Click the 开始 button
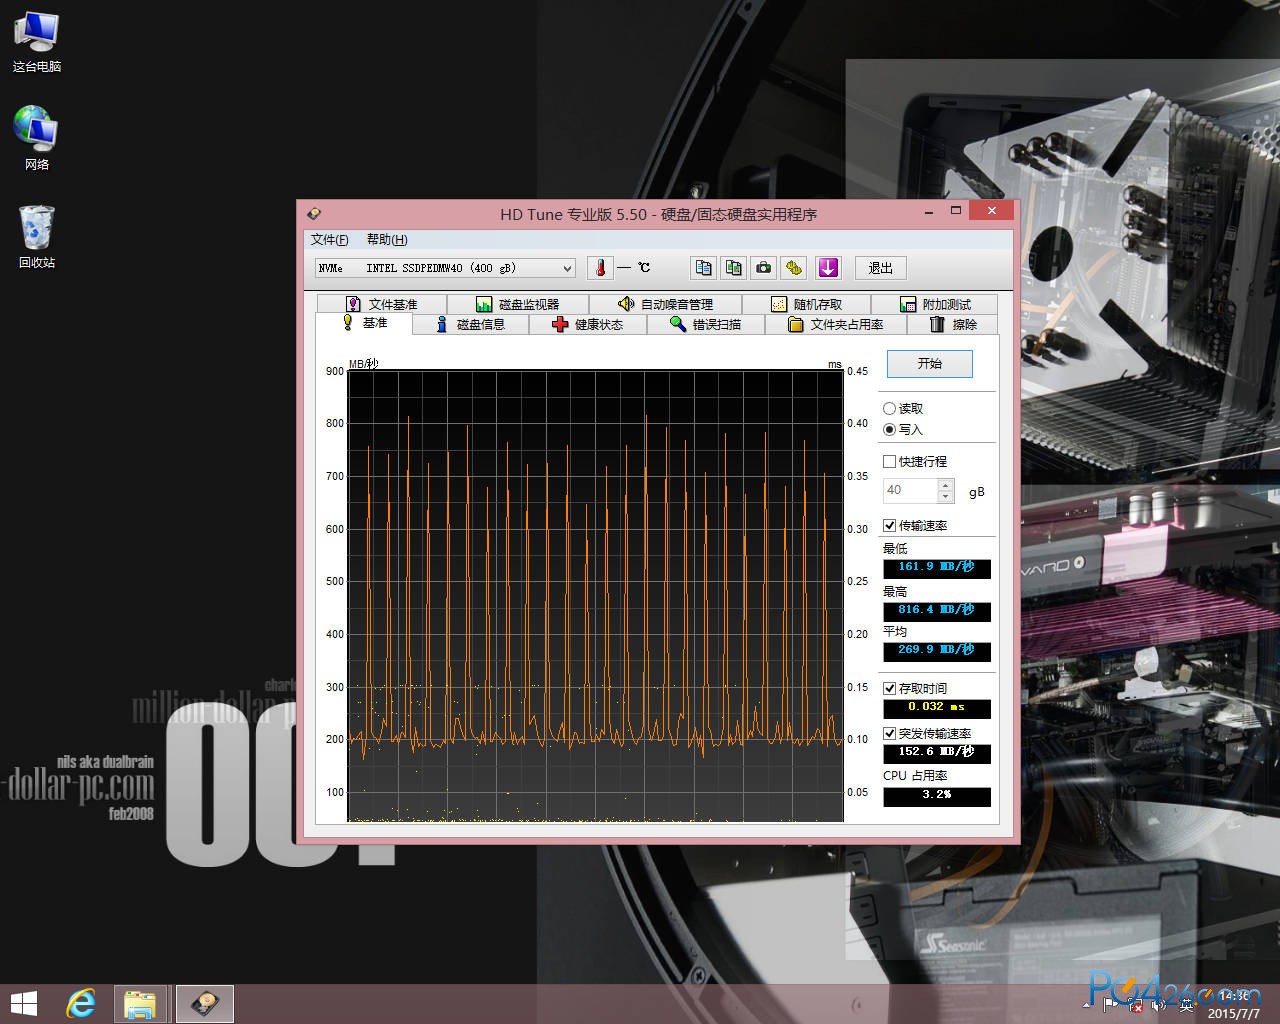This screenshot has height=1024, width=1280. coord(930,364)
